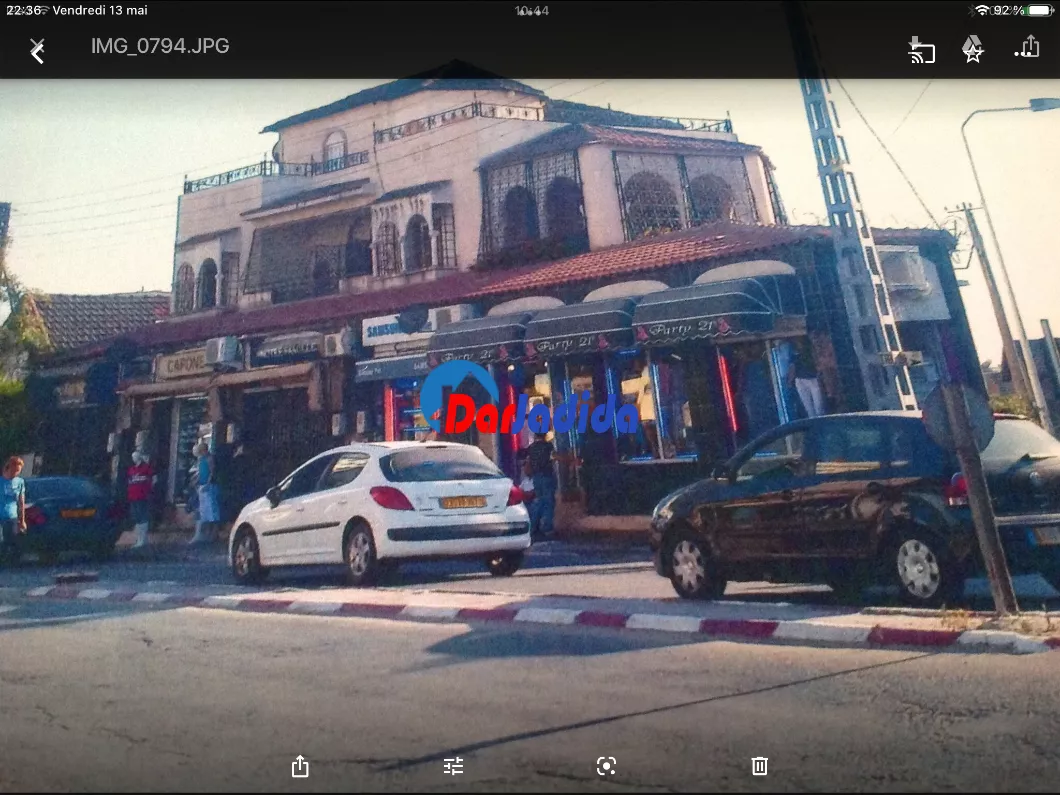Delete photo with trash icon
The image size is (1060, 795).
click(759, 766)
